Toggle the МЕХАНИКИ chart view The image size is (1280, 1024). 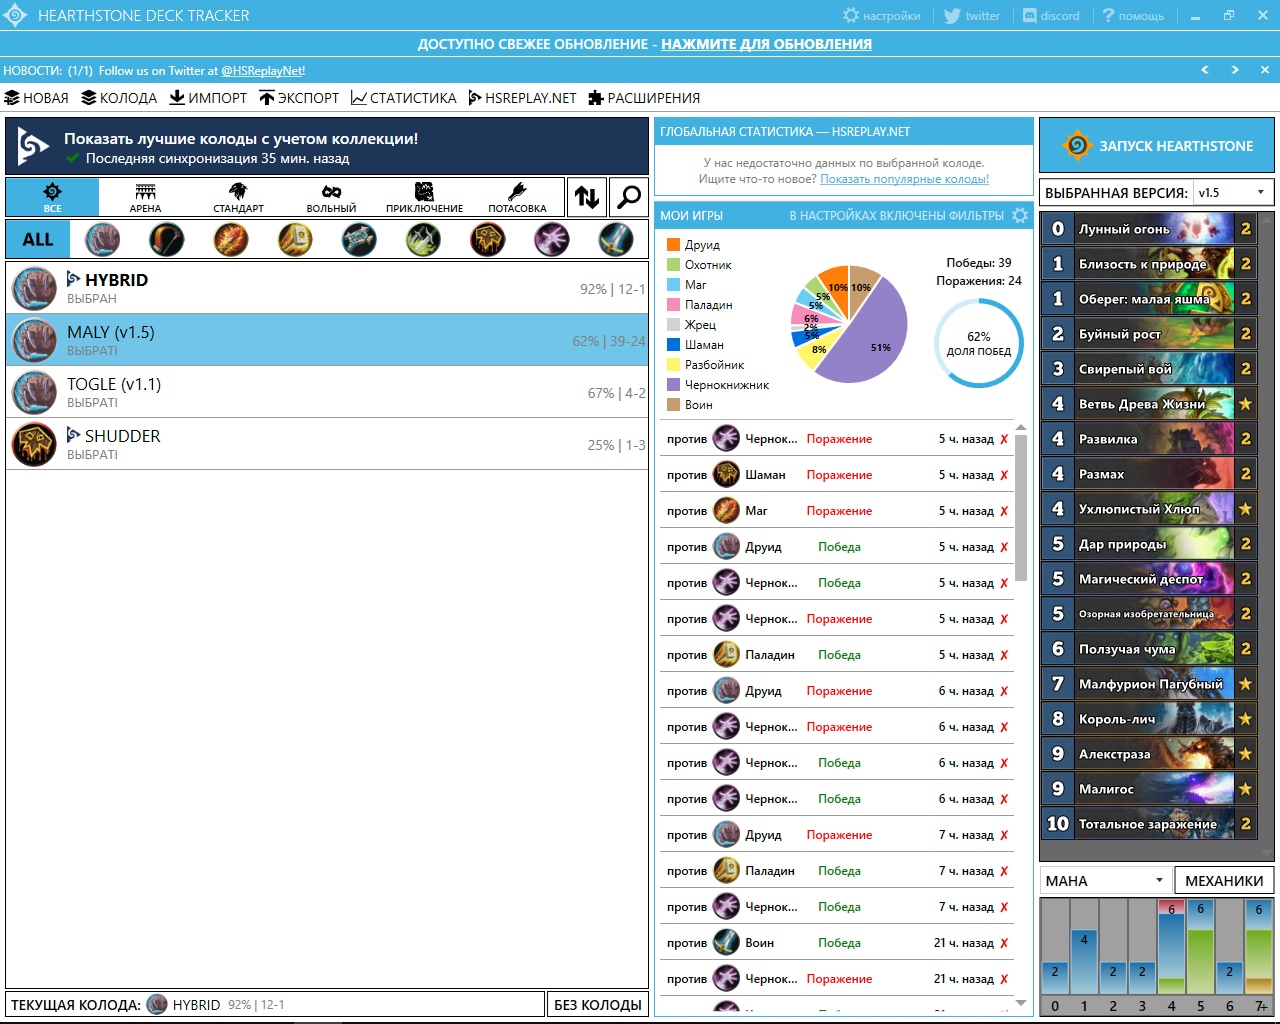tap(1223, 881)
